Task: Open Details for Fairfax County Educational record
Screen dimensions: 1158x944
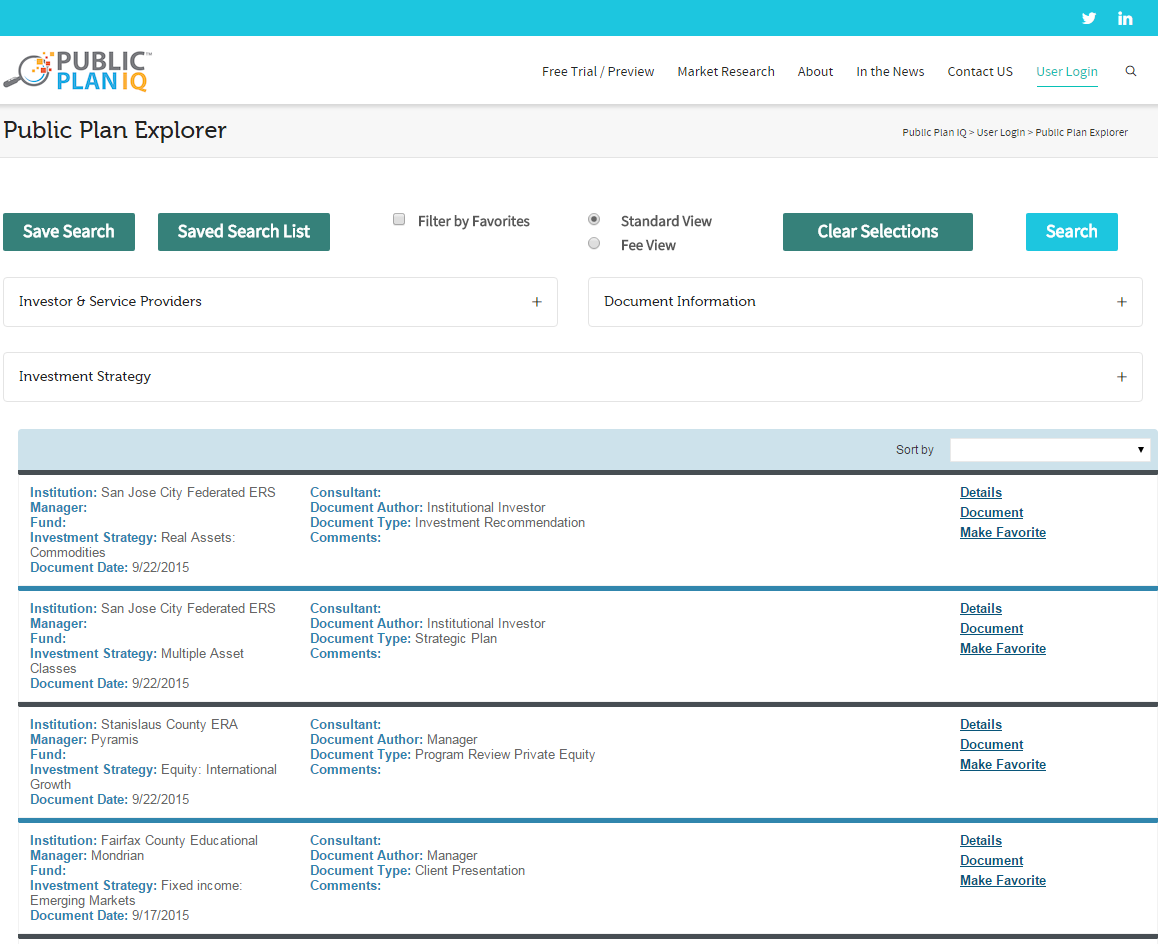Action: point(981,841)
